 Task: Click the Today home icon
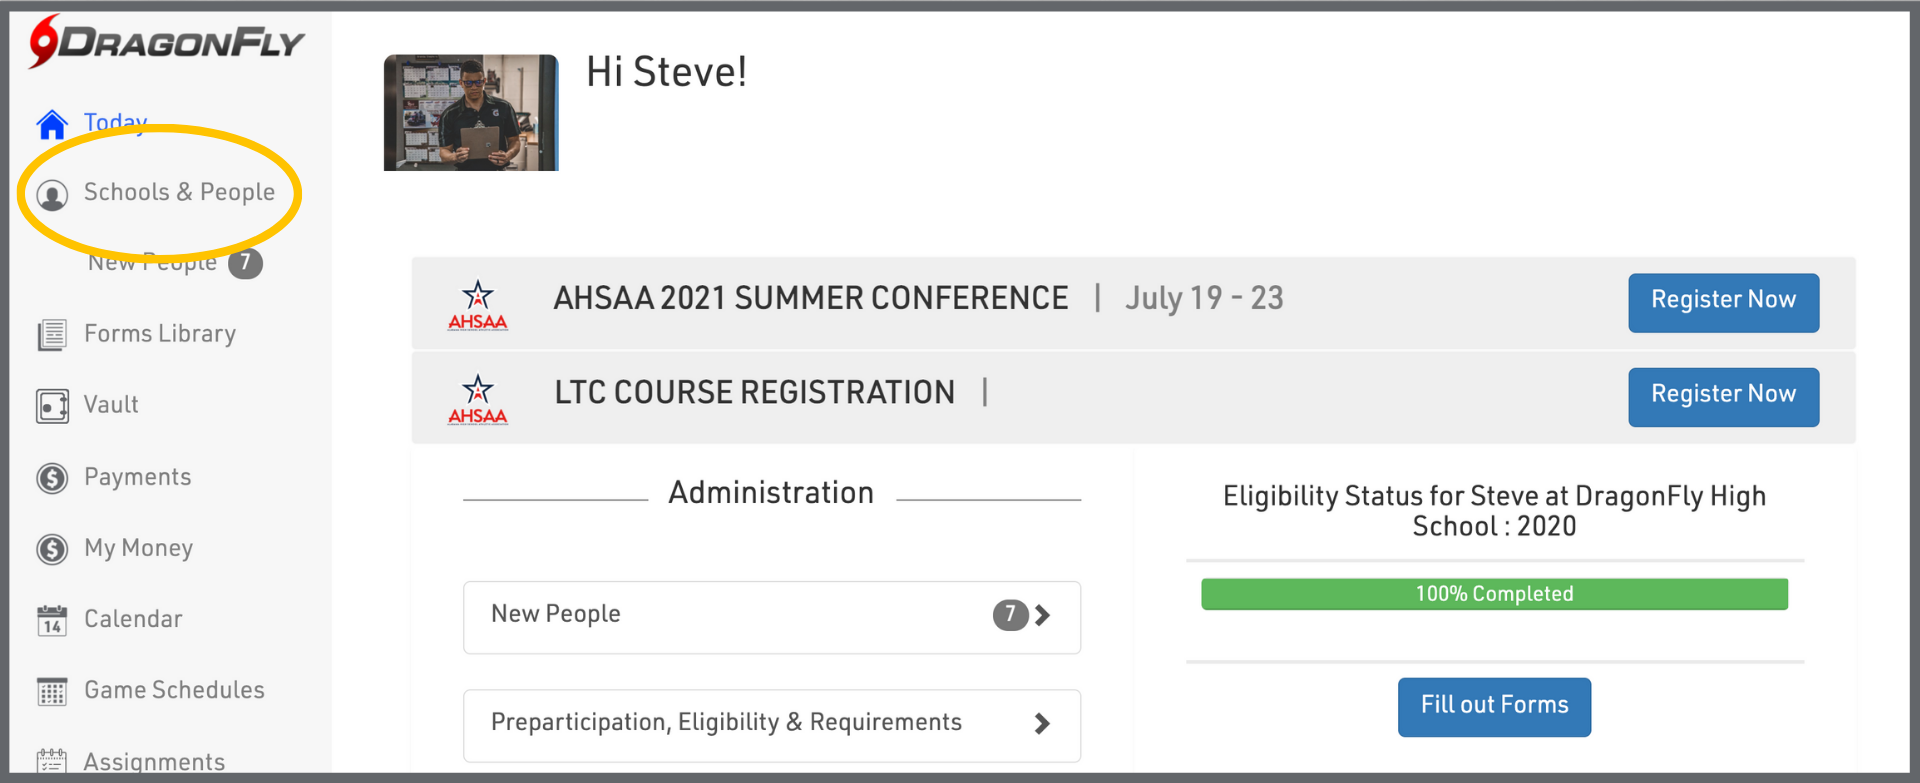[52, 125]
